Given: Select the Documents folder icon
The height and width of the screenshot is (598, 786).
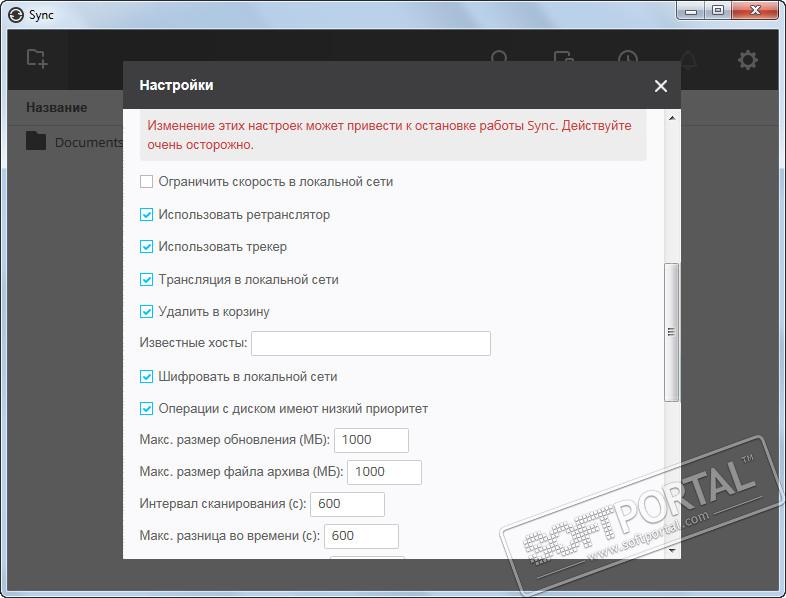Looking at the screenshot, I should tap(36, 141).
